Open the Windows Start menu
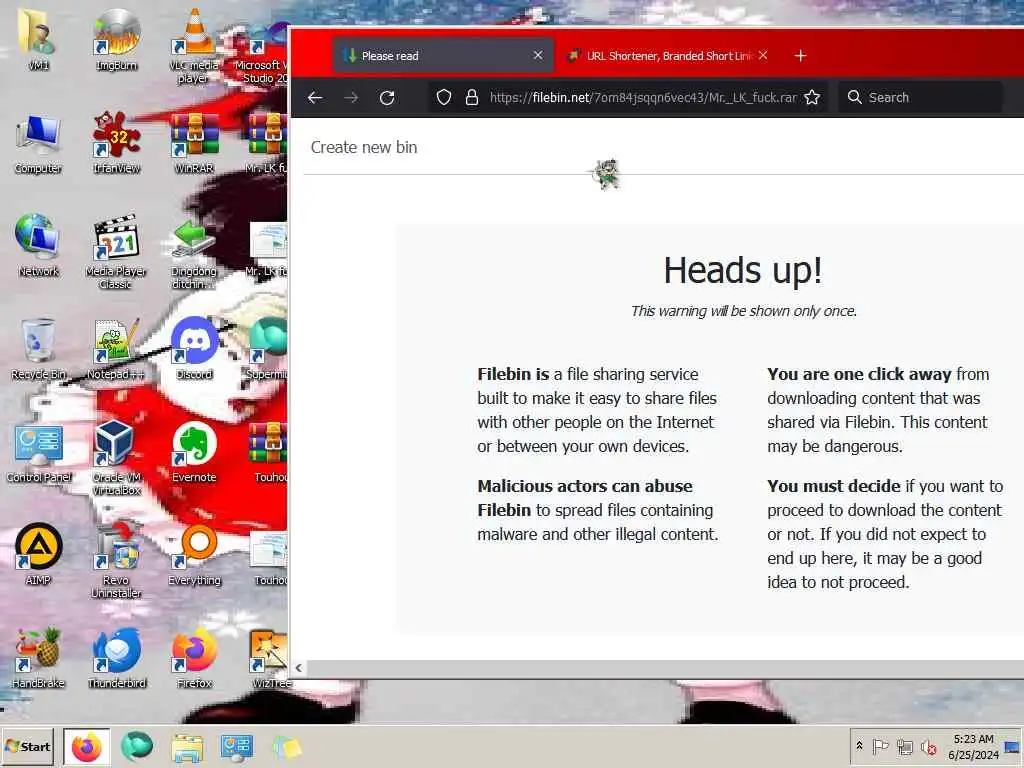Screen dimensions: 1024x768 tap(28, 746)
